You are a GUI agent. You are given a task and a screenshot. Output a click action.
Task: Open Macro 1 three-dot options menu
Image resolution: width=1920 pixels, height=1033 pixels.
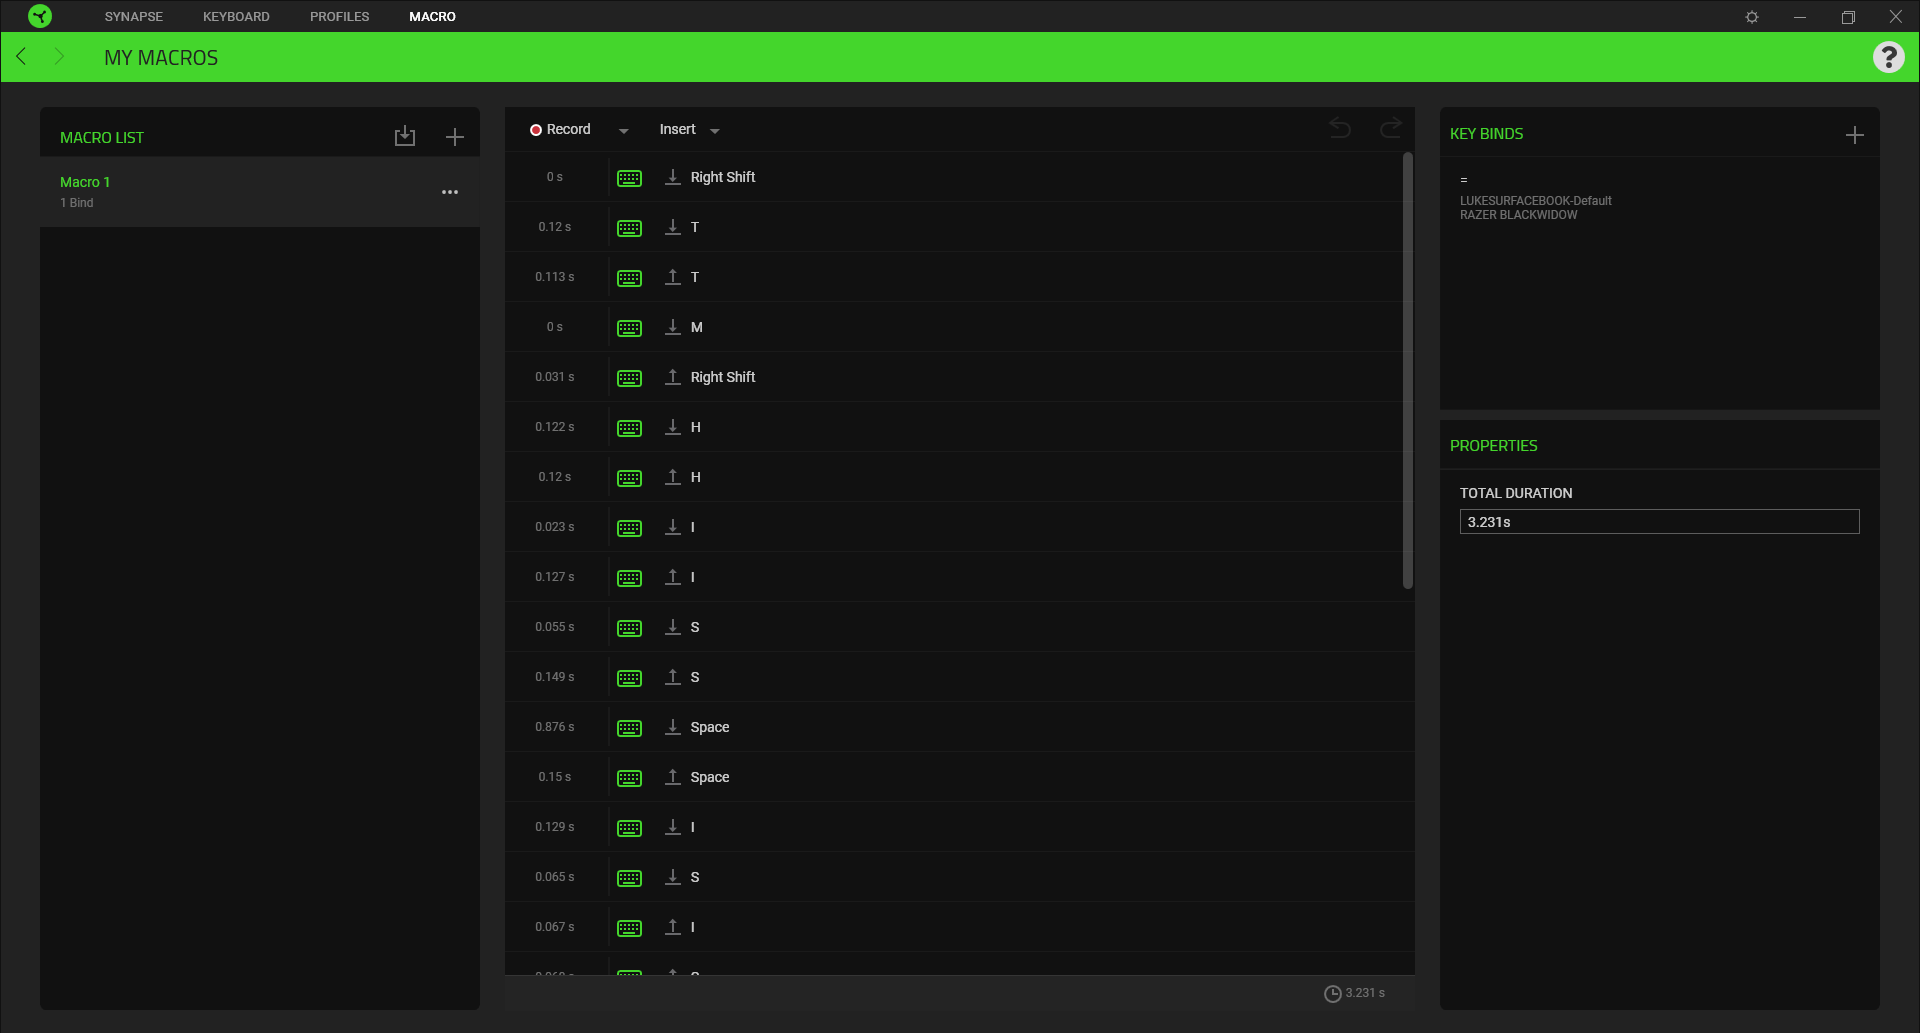[450, 192]
